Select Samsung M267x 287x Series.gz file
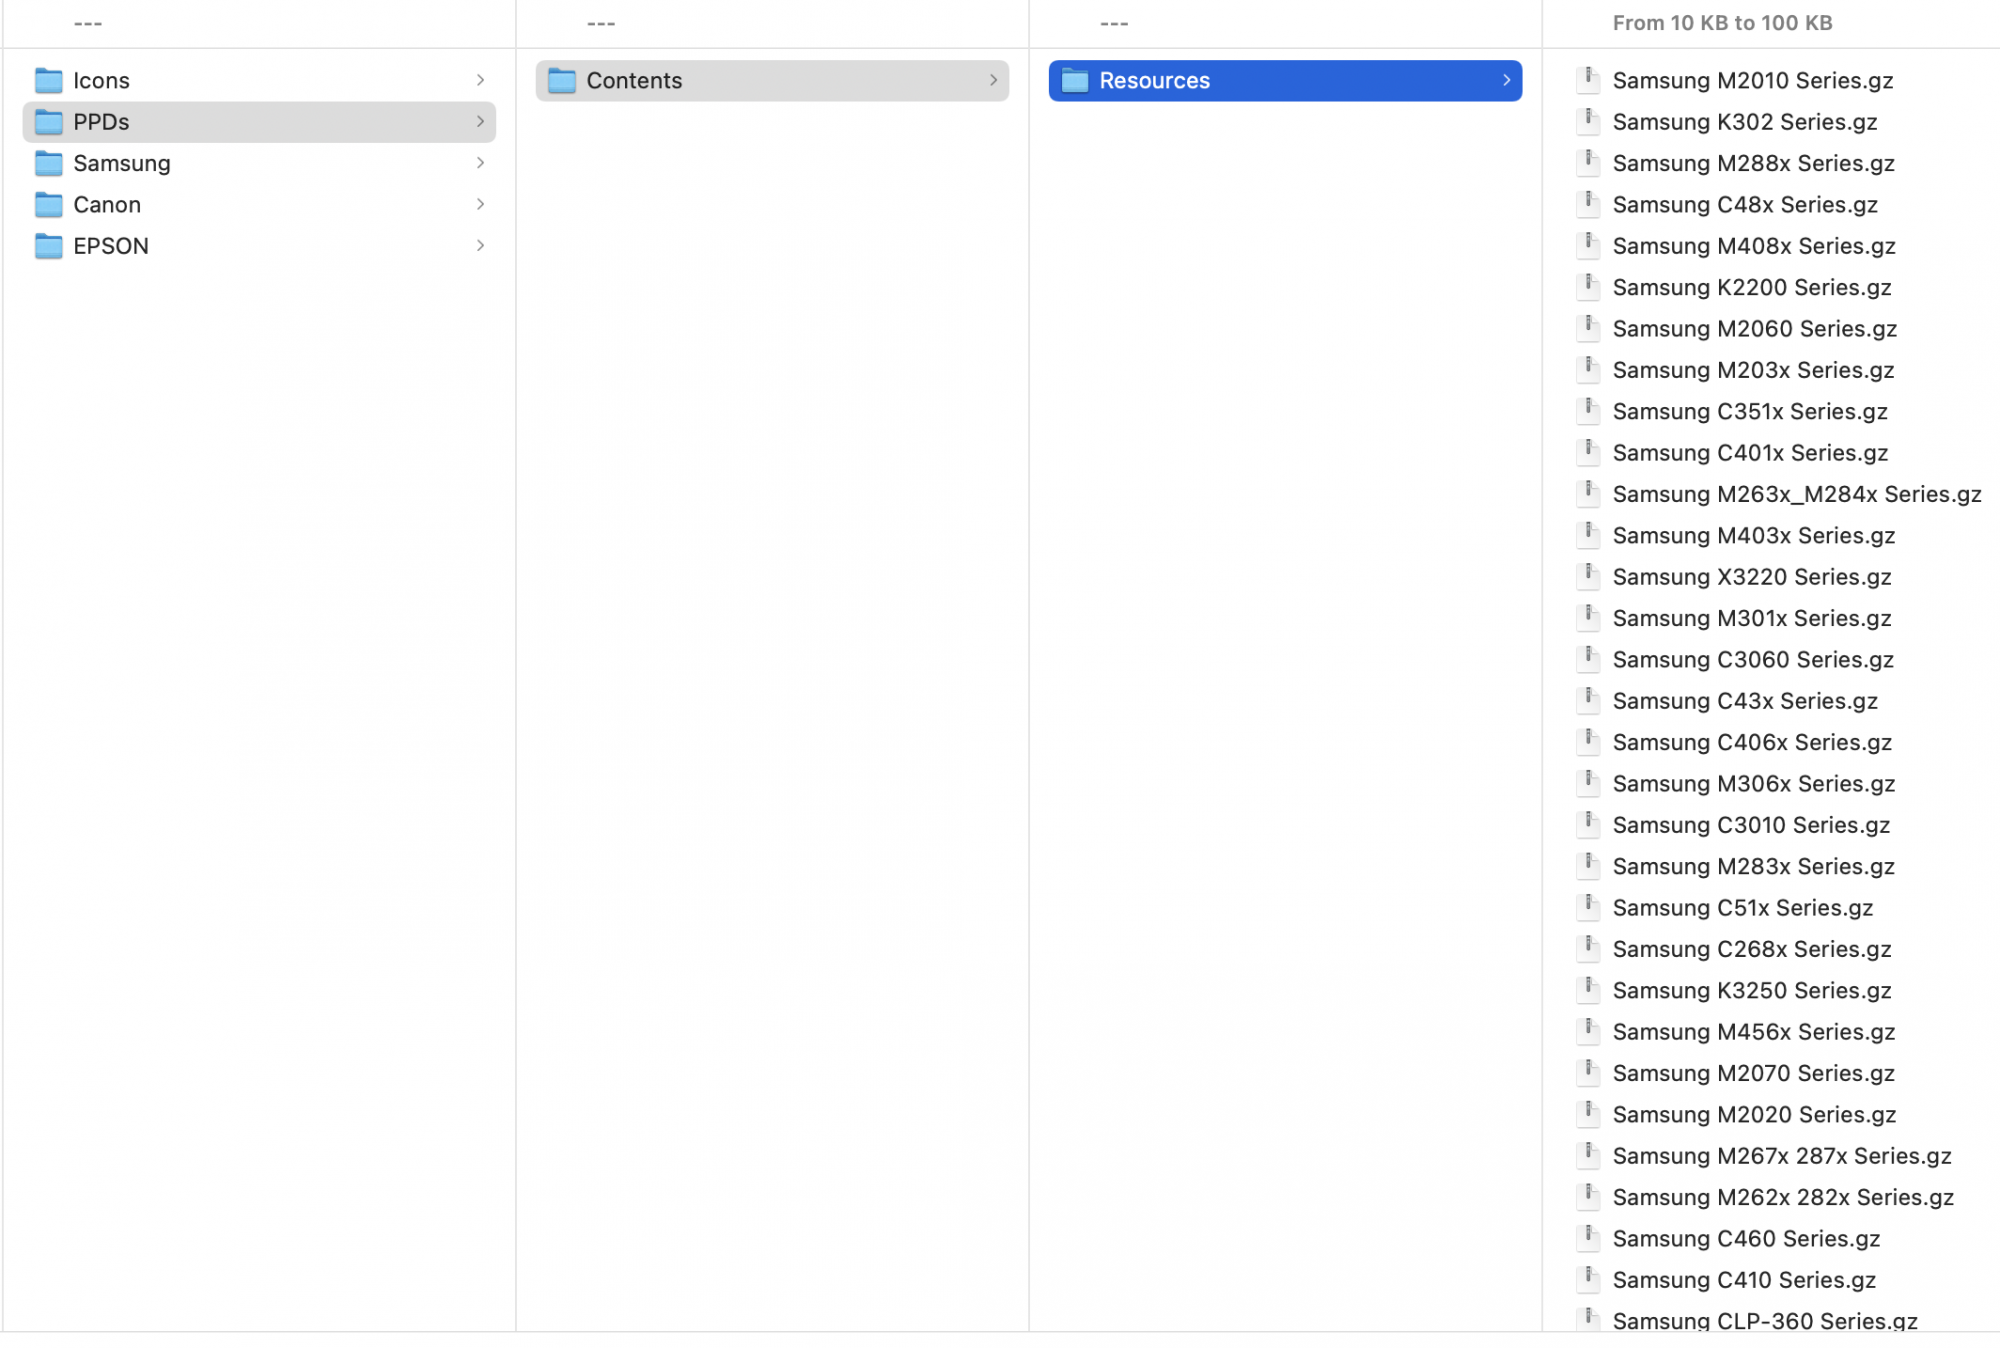 (x=1781, y=1156)
